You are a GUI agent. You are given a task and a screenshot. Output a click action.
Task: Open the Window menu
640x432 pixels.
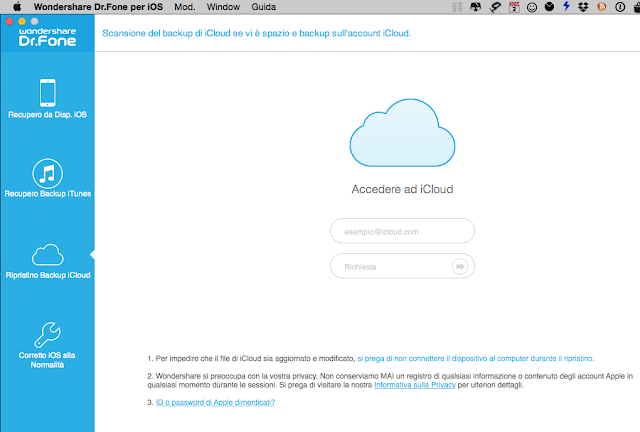pos(223,7)
